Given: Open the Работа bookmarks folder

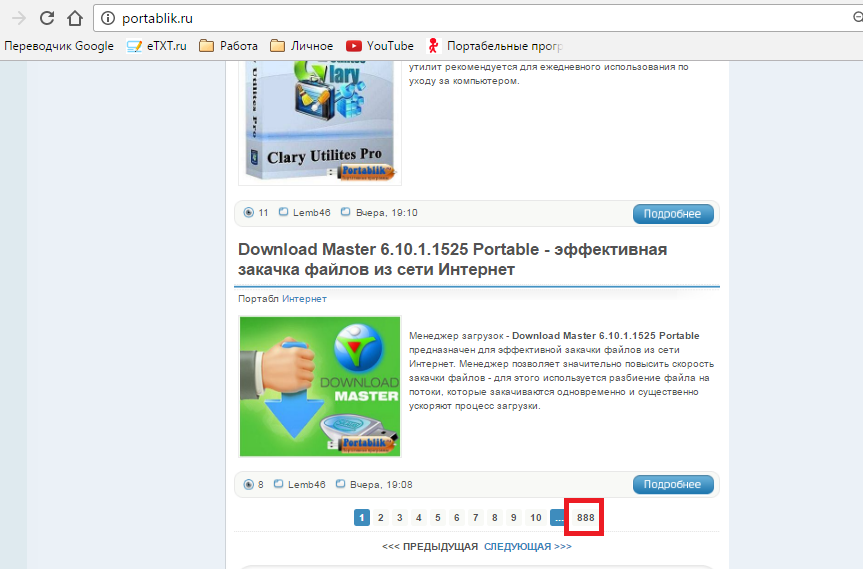Looking at the screenshot, I should (228, 46).
